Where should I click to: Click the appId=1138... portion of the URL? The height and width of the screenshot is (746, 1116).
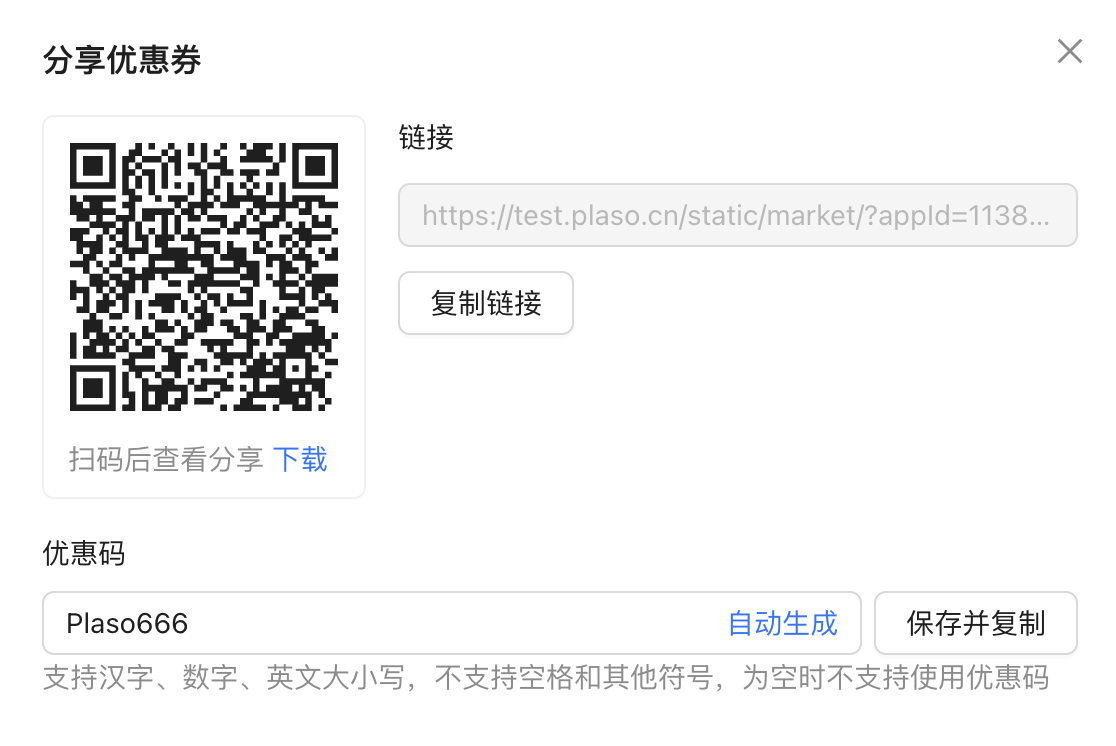[964, 215]
